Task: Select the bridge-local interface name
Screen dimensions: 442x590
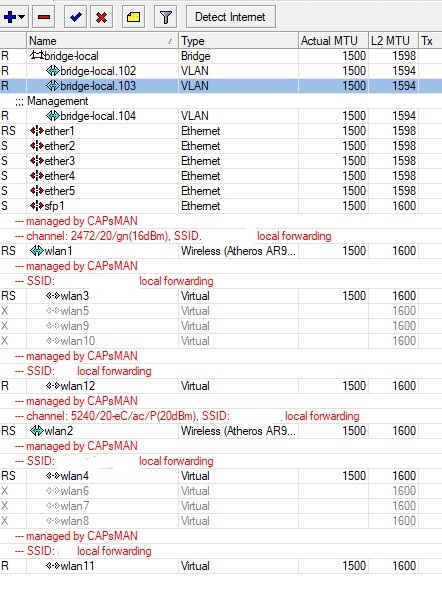Action: [71, 56]
